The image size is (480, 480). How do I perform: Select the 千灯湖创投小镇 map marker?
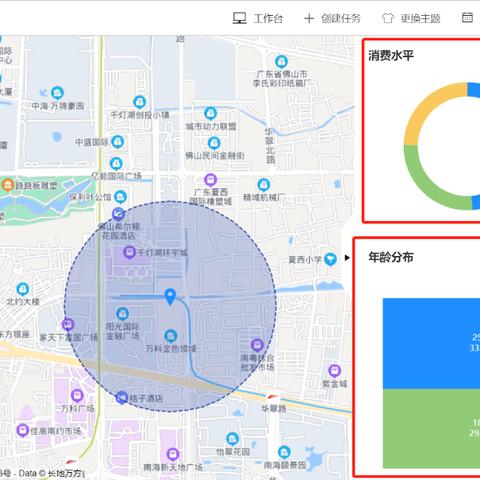[139, 102]
